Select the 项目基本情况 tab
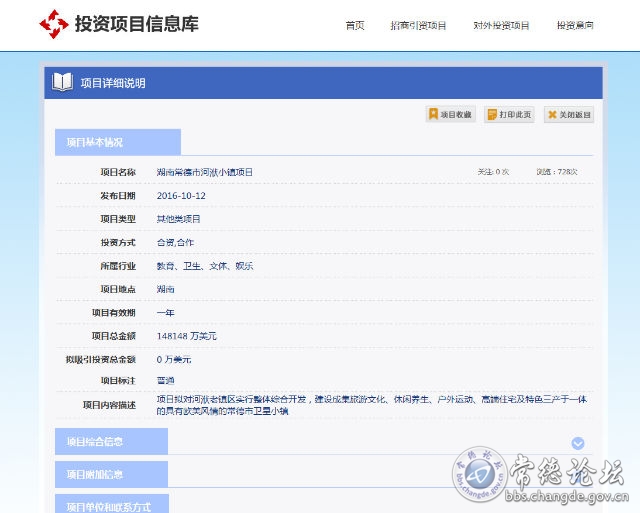This screenshot has height=513, width=640. coord(118,142)
